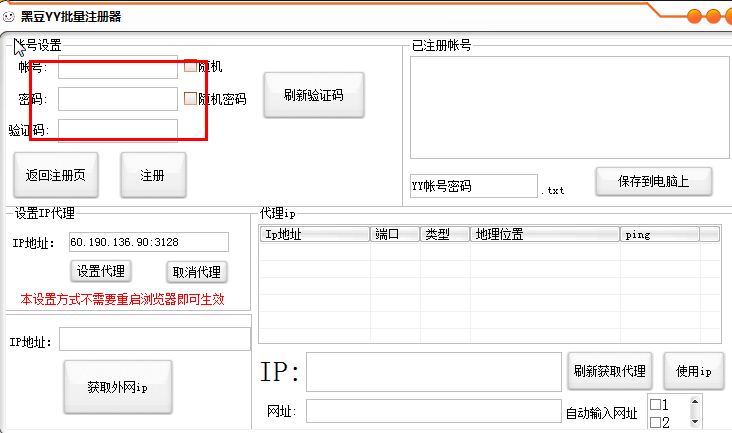Click the proxy IP field showing 60.190.136.90:3128
The height and width of the screenshot is (433, 732).
149,242
